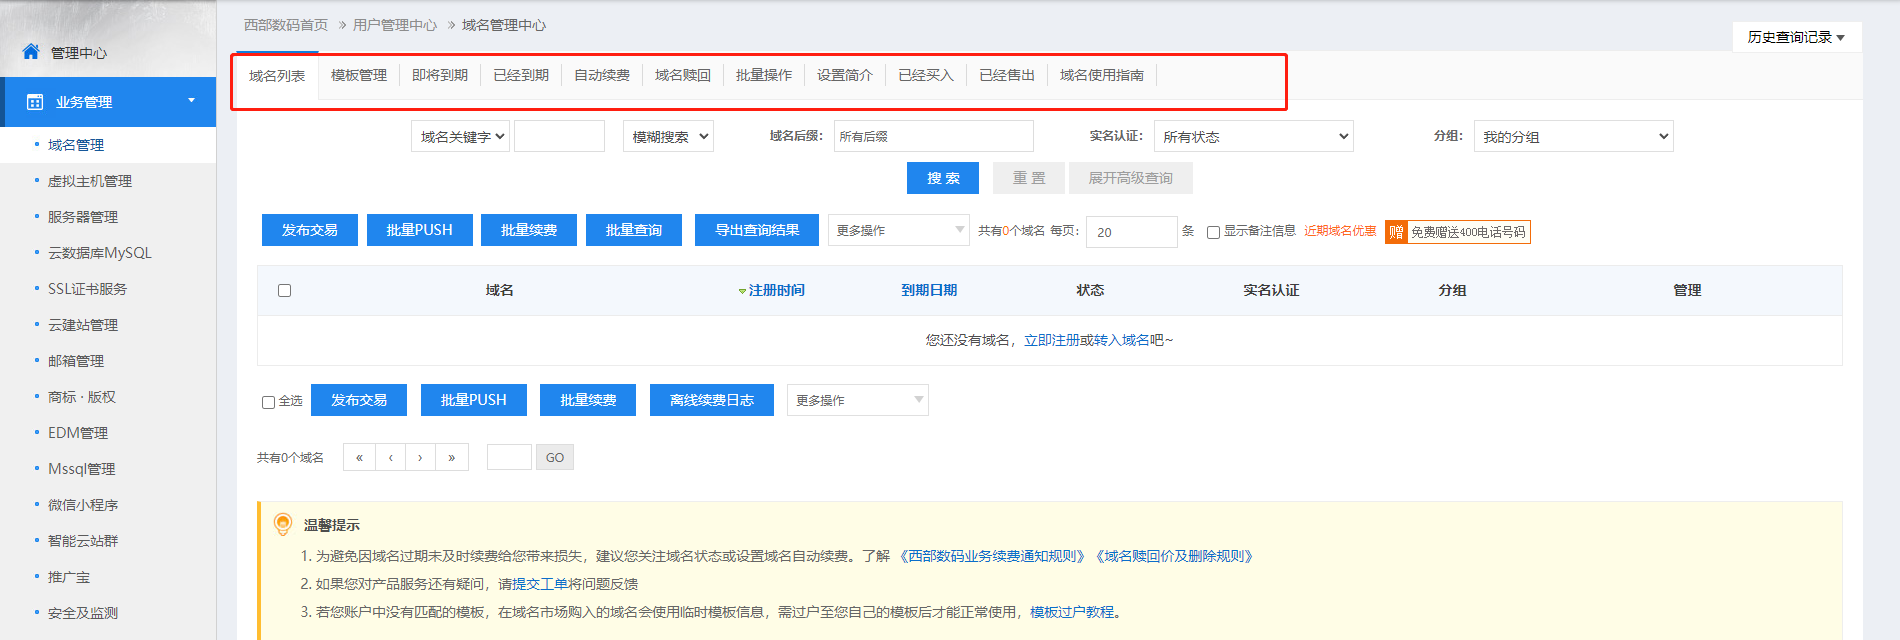
Task: Click the 域名后缀 所有后缀 input field
Action: [x=934, y=136]
